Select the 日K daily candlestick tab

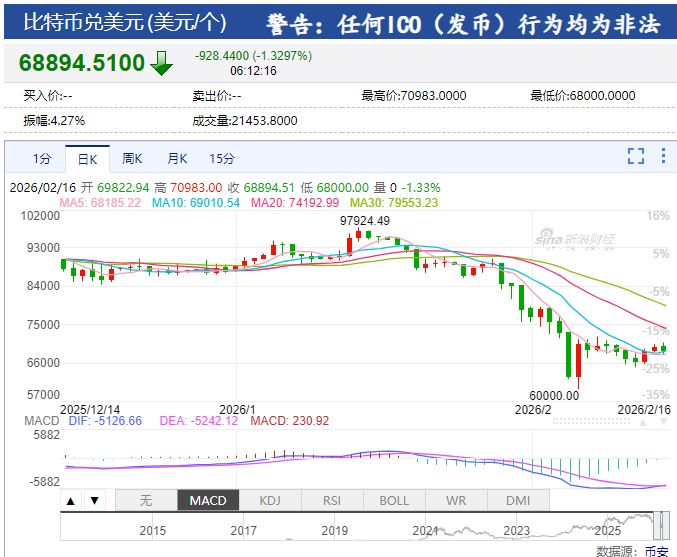tap(87, 158)
